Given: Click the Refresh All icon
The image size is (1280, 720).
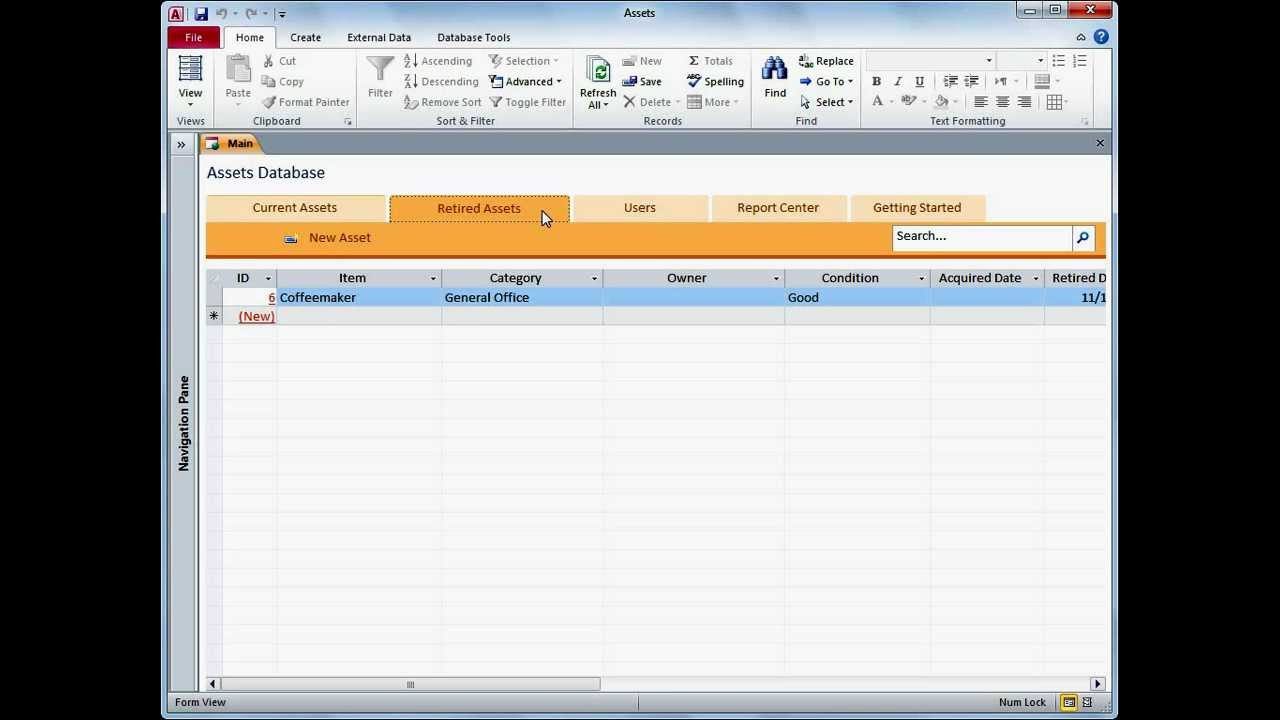Looking at the screenshot, I should pyautogui.click(x=598, y=71).
